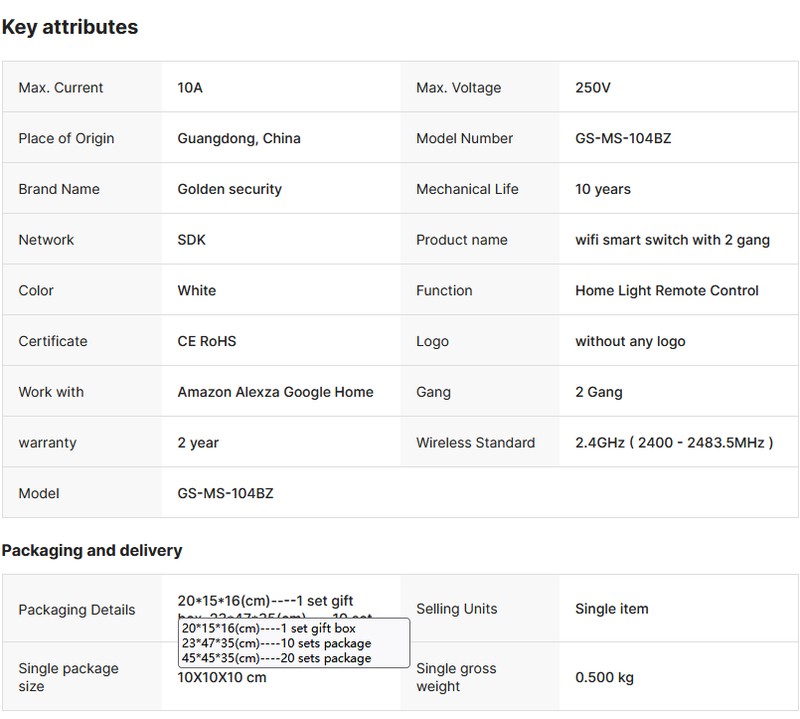
Task: Select the Max. Current value 10A
Action: (x=190, y=88)
